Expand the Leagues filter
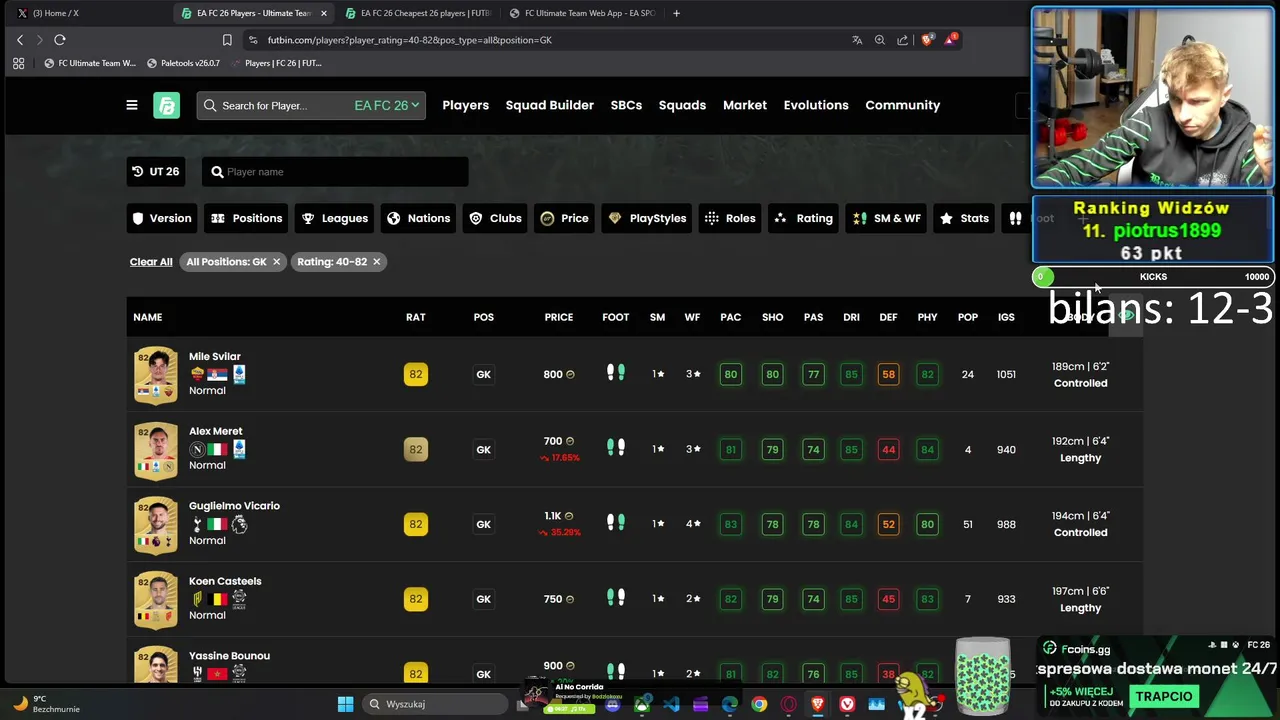The height and width of the screenshot is (720, 1280). [x=335, y=218]
